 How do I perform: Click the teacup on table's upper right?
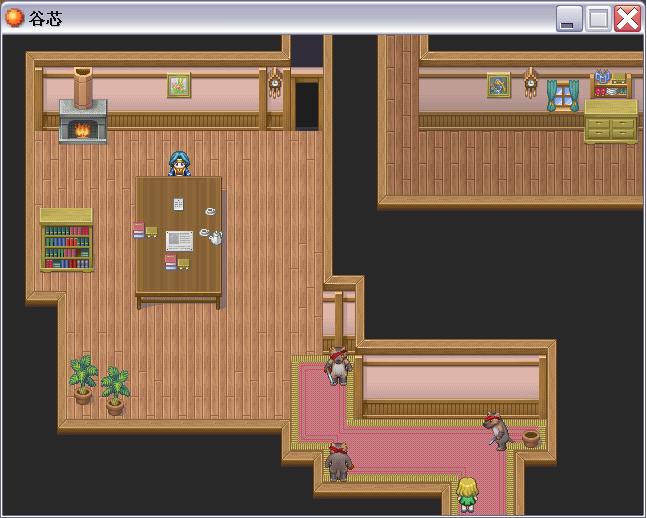pyautogui.click(x=210, y=211)
